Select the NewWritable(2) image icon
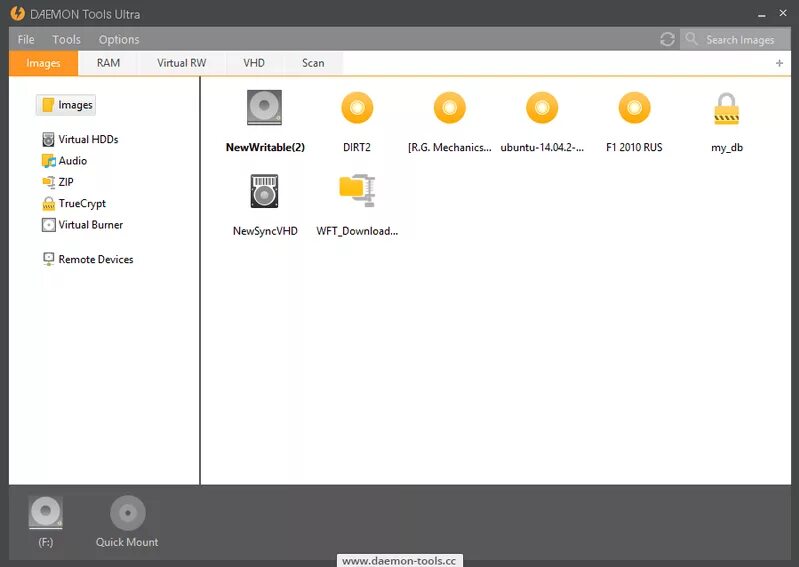 [264, 107]
